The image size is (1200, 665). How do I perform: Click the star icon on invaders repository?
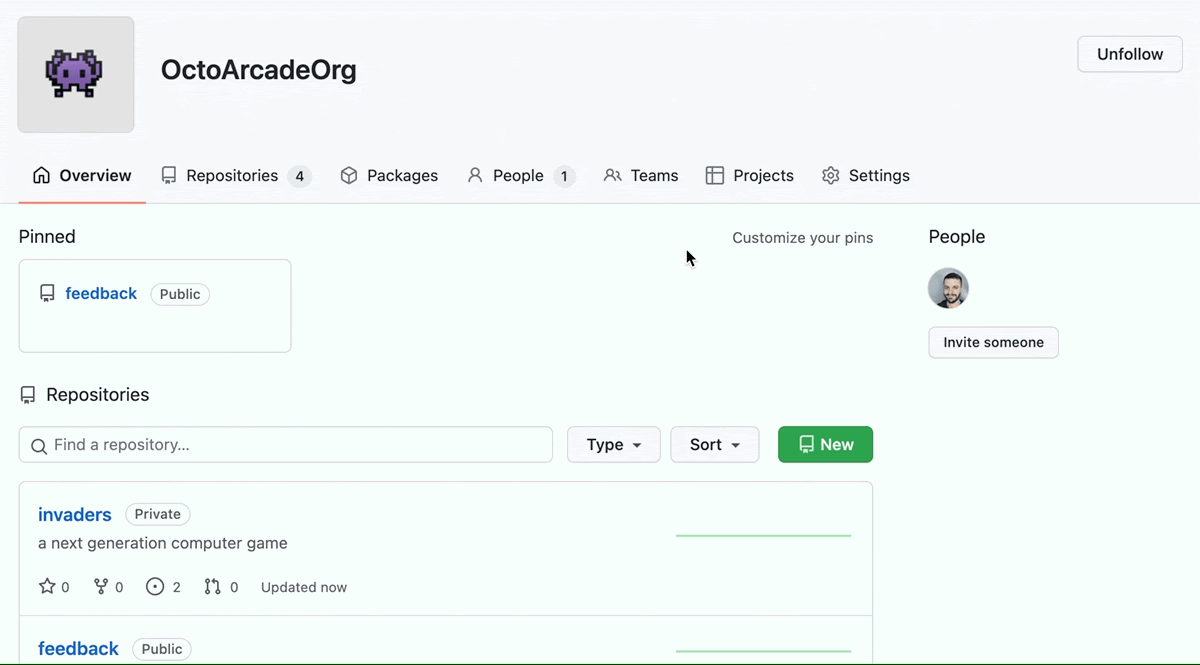click(47, 587)
